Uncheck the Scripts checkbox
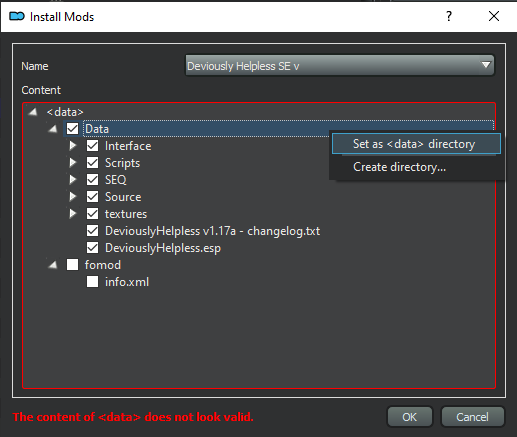 (x=92, y=163)
